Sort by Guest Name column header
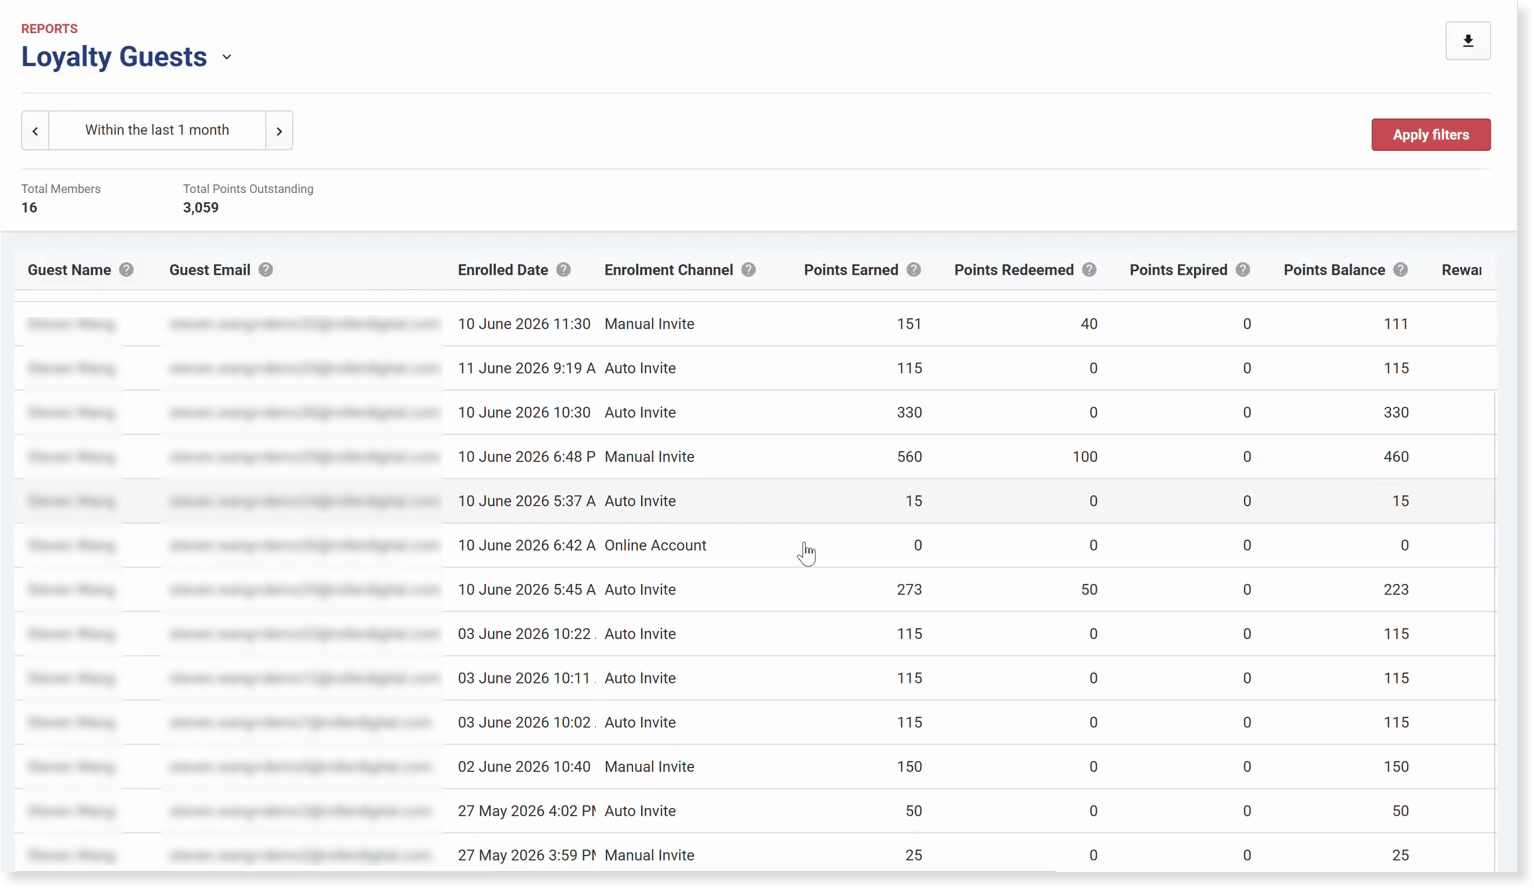 [69, 270]
